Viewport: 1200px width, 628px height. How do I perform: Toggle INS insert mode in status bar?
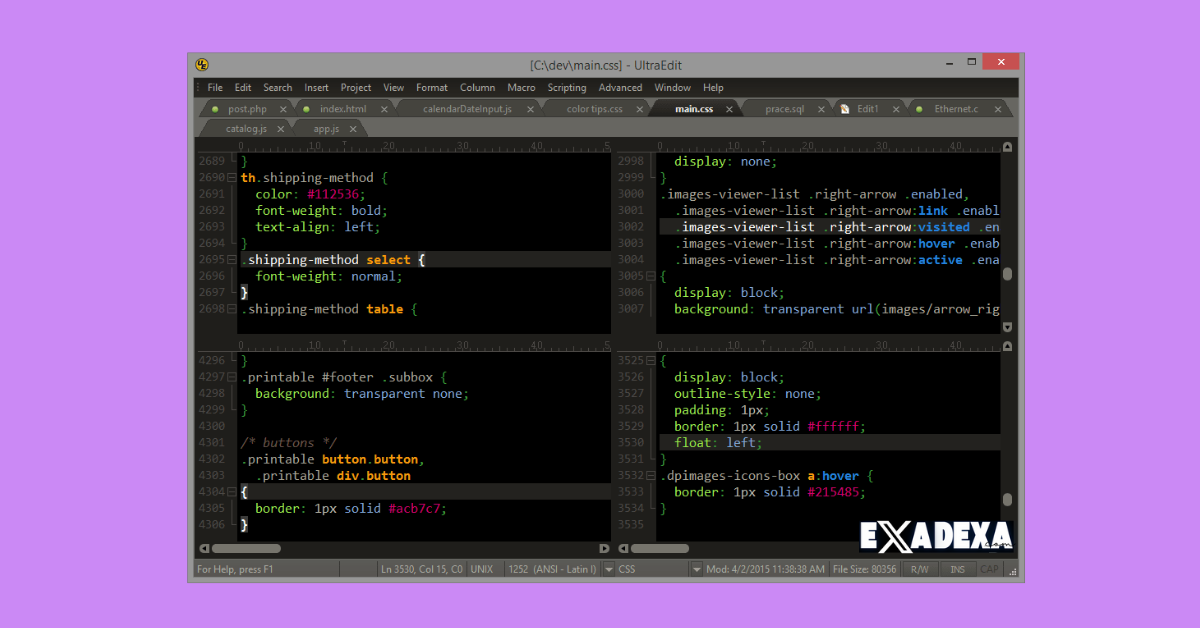(x=957, y=569)
